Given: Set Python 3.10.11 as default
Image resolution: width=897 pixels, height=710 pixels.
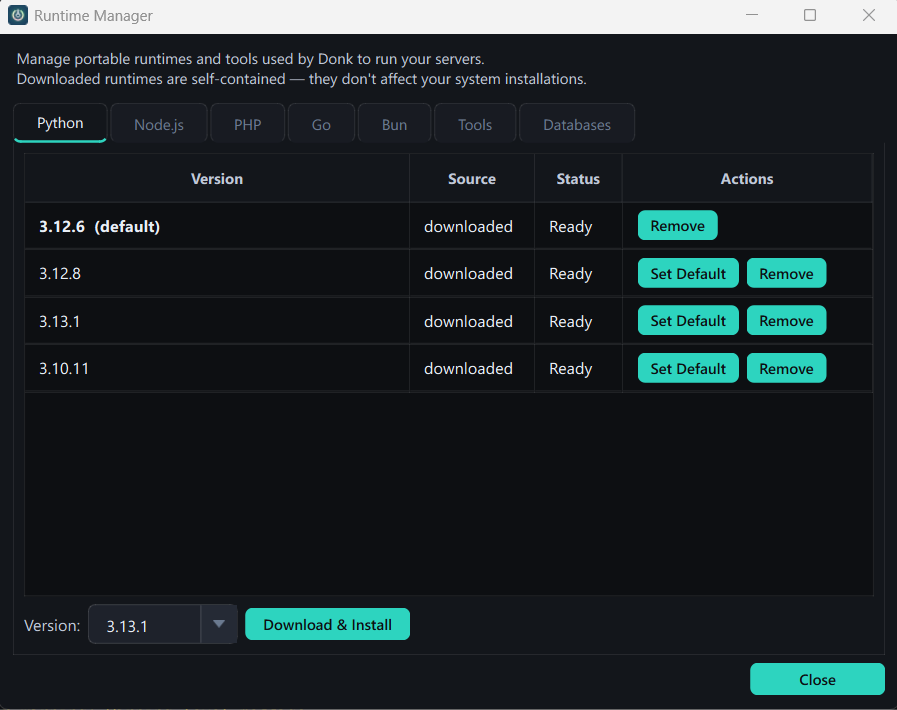Looking at the screenshot, I should tap(687, 368).
